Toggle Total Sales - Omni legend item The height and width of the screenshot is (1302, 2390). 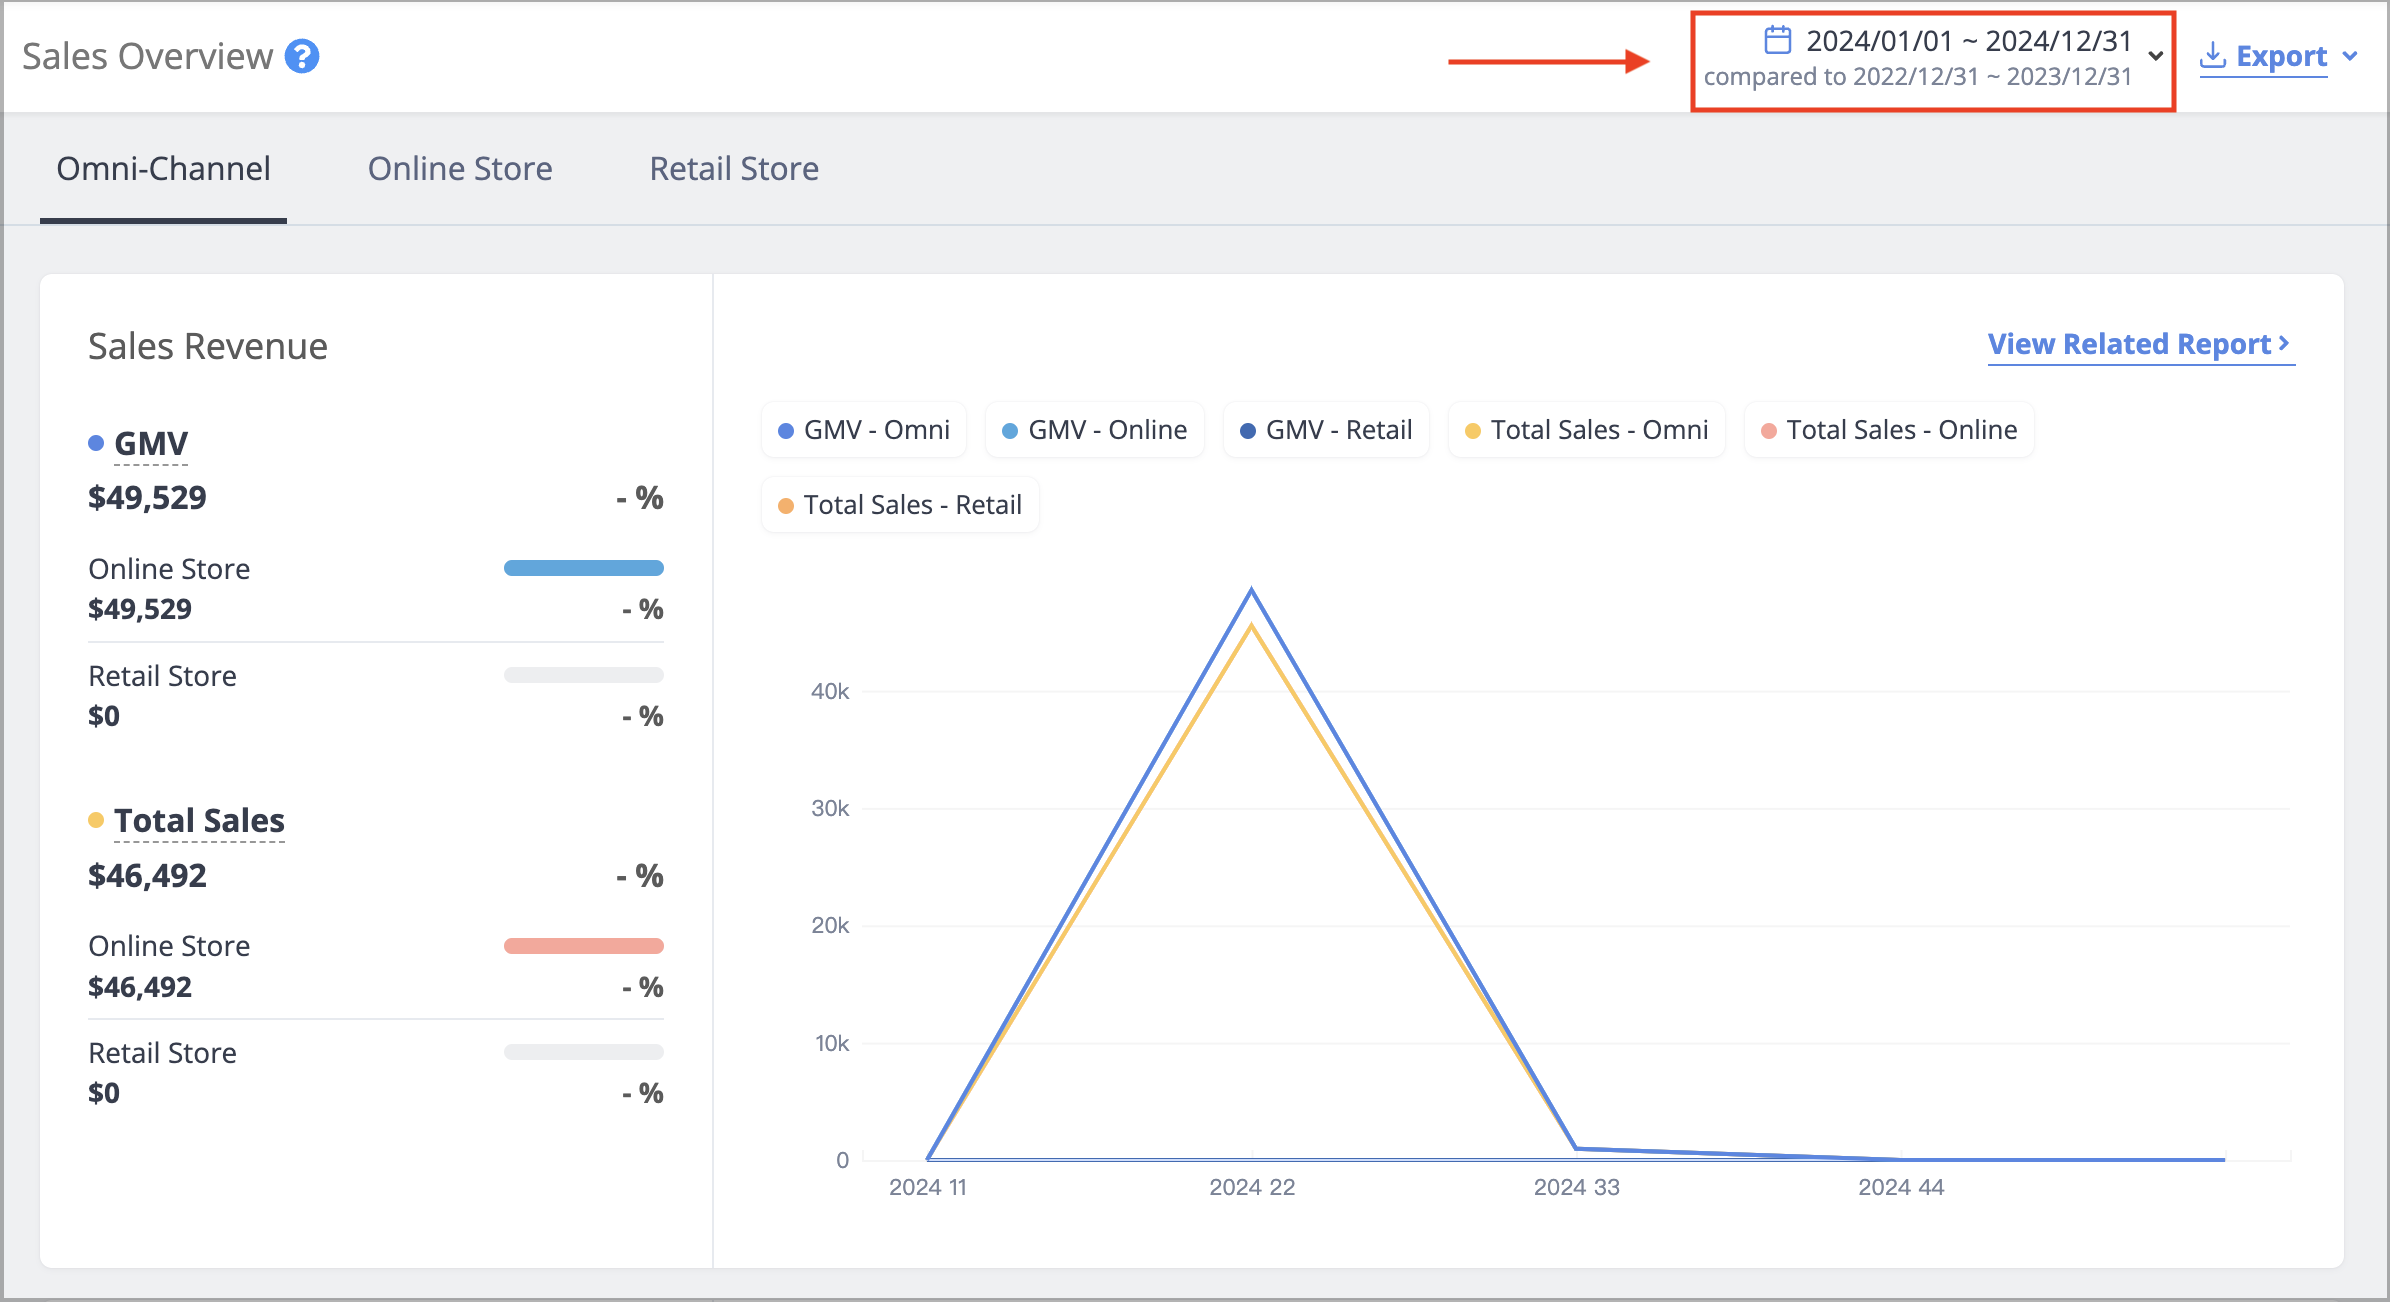[x=1587, y=430]
